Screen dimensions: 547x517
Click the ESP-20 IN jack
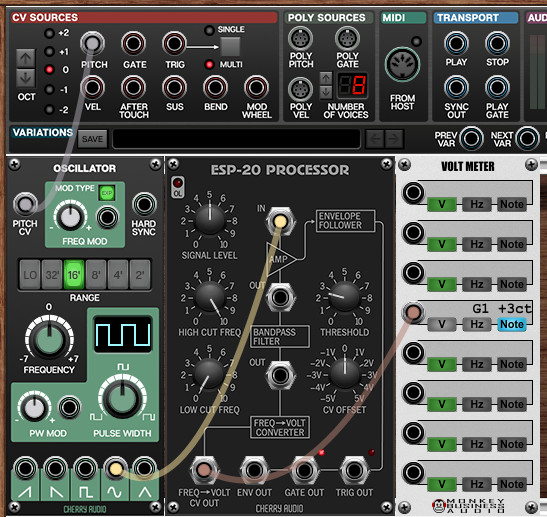click(280, 222)
